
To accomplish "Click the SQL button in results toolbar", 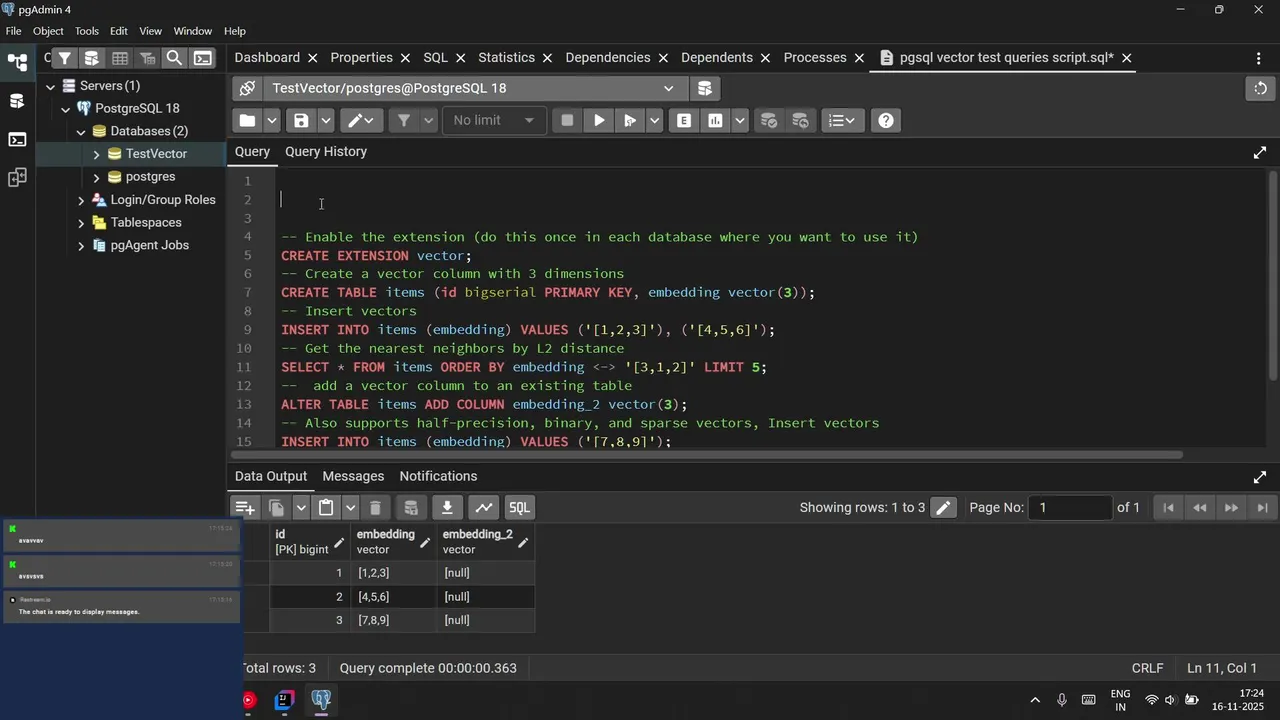I will (x=519, y=508).
